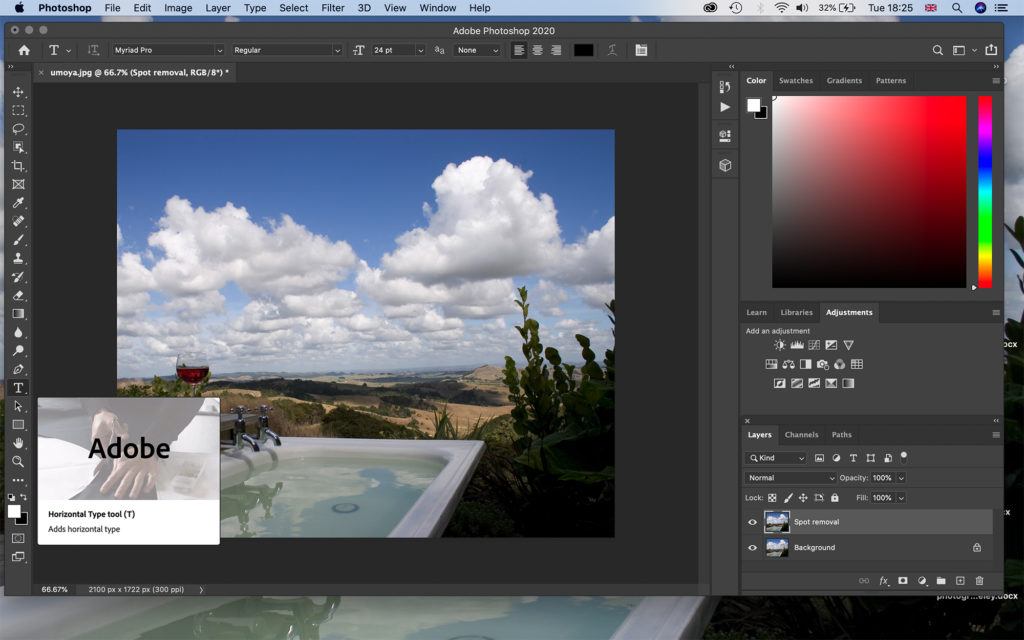Switch to the Swatches tab
Viewport: 1024px width, 640px height.
coord(796,81)
